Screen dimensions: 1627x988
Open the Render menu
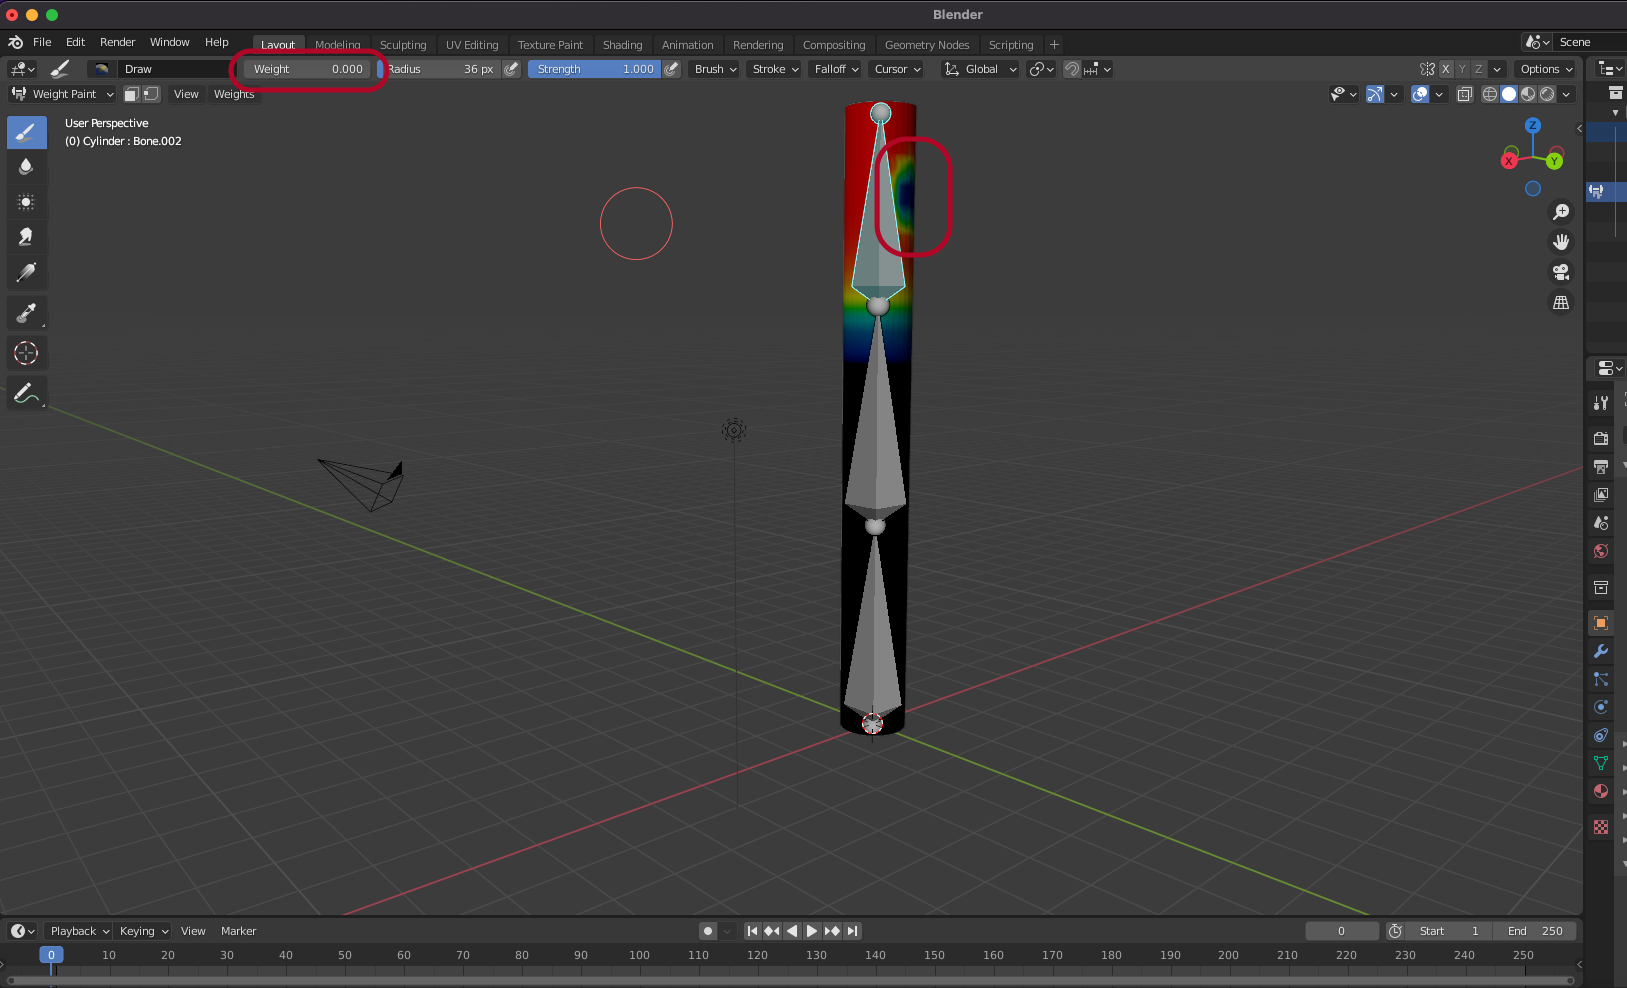click(x=117, y=42)
